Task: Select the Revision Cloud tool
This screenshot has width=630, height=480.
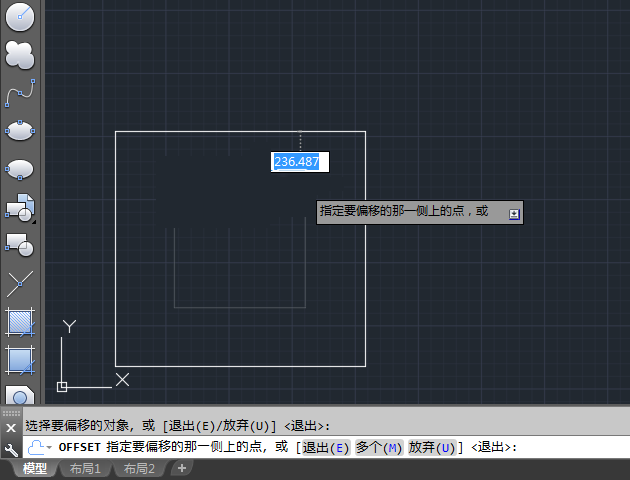Action: pos(20,55)
